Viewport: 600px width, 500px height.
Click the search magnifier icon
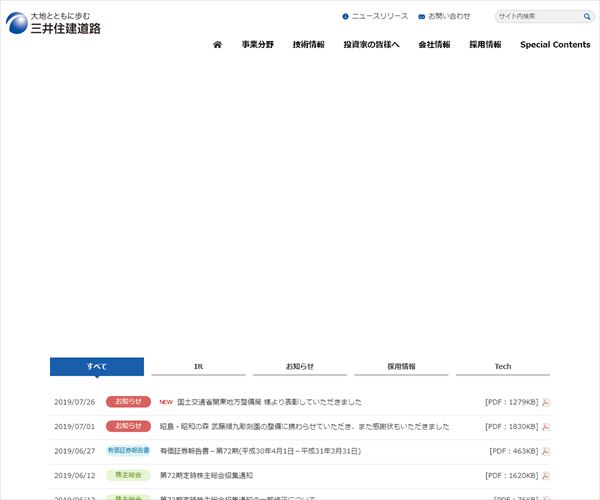(x=587, y=17)
